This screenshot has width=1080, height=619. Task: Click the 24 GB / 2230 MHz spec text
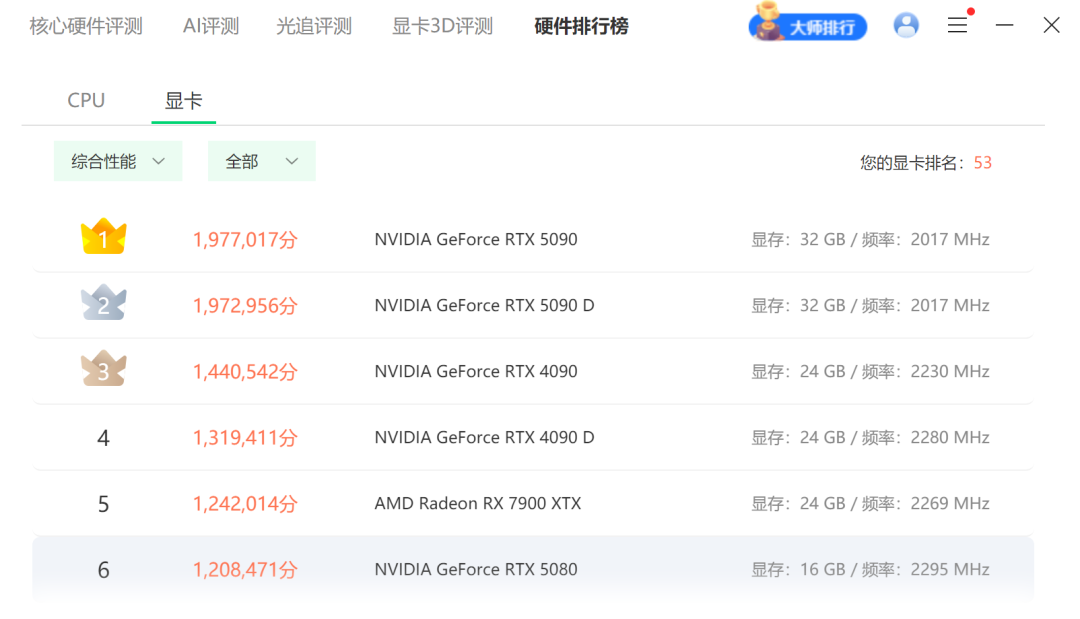pos(870,372)
